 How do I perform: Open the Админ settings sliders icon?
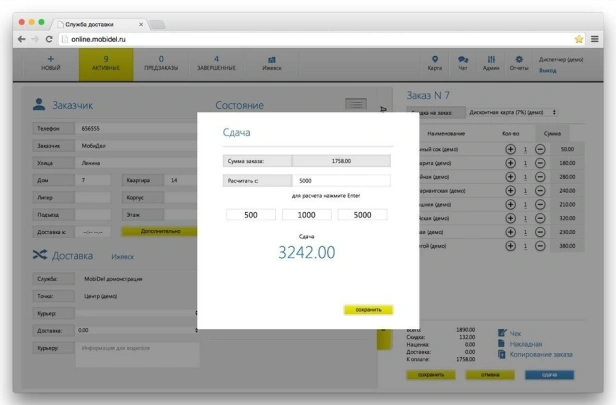click(491, 59)
